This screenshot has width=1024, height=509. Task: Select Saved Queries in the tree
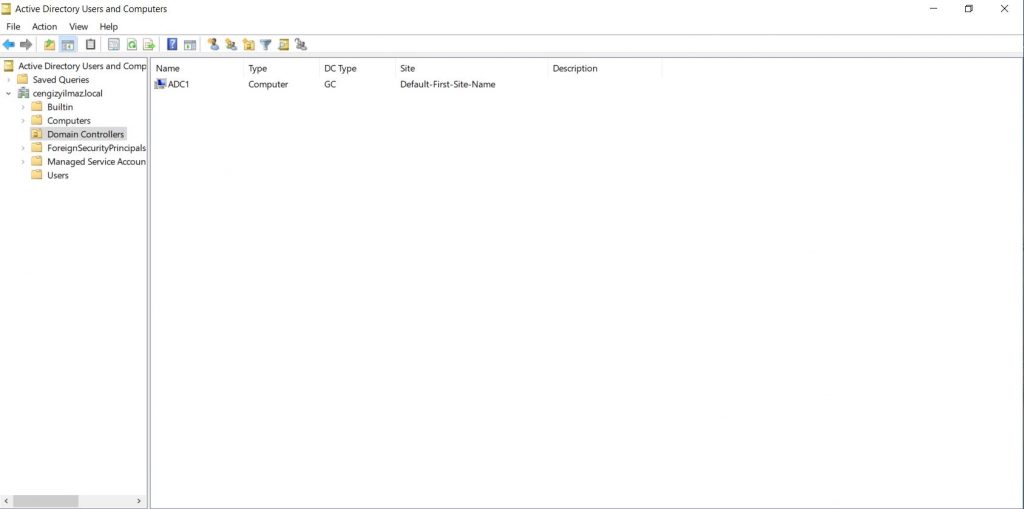[x=61, y=80]
